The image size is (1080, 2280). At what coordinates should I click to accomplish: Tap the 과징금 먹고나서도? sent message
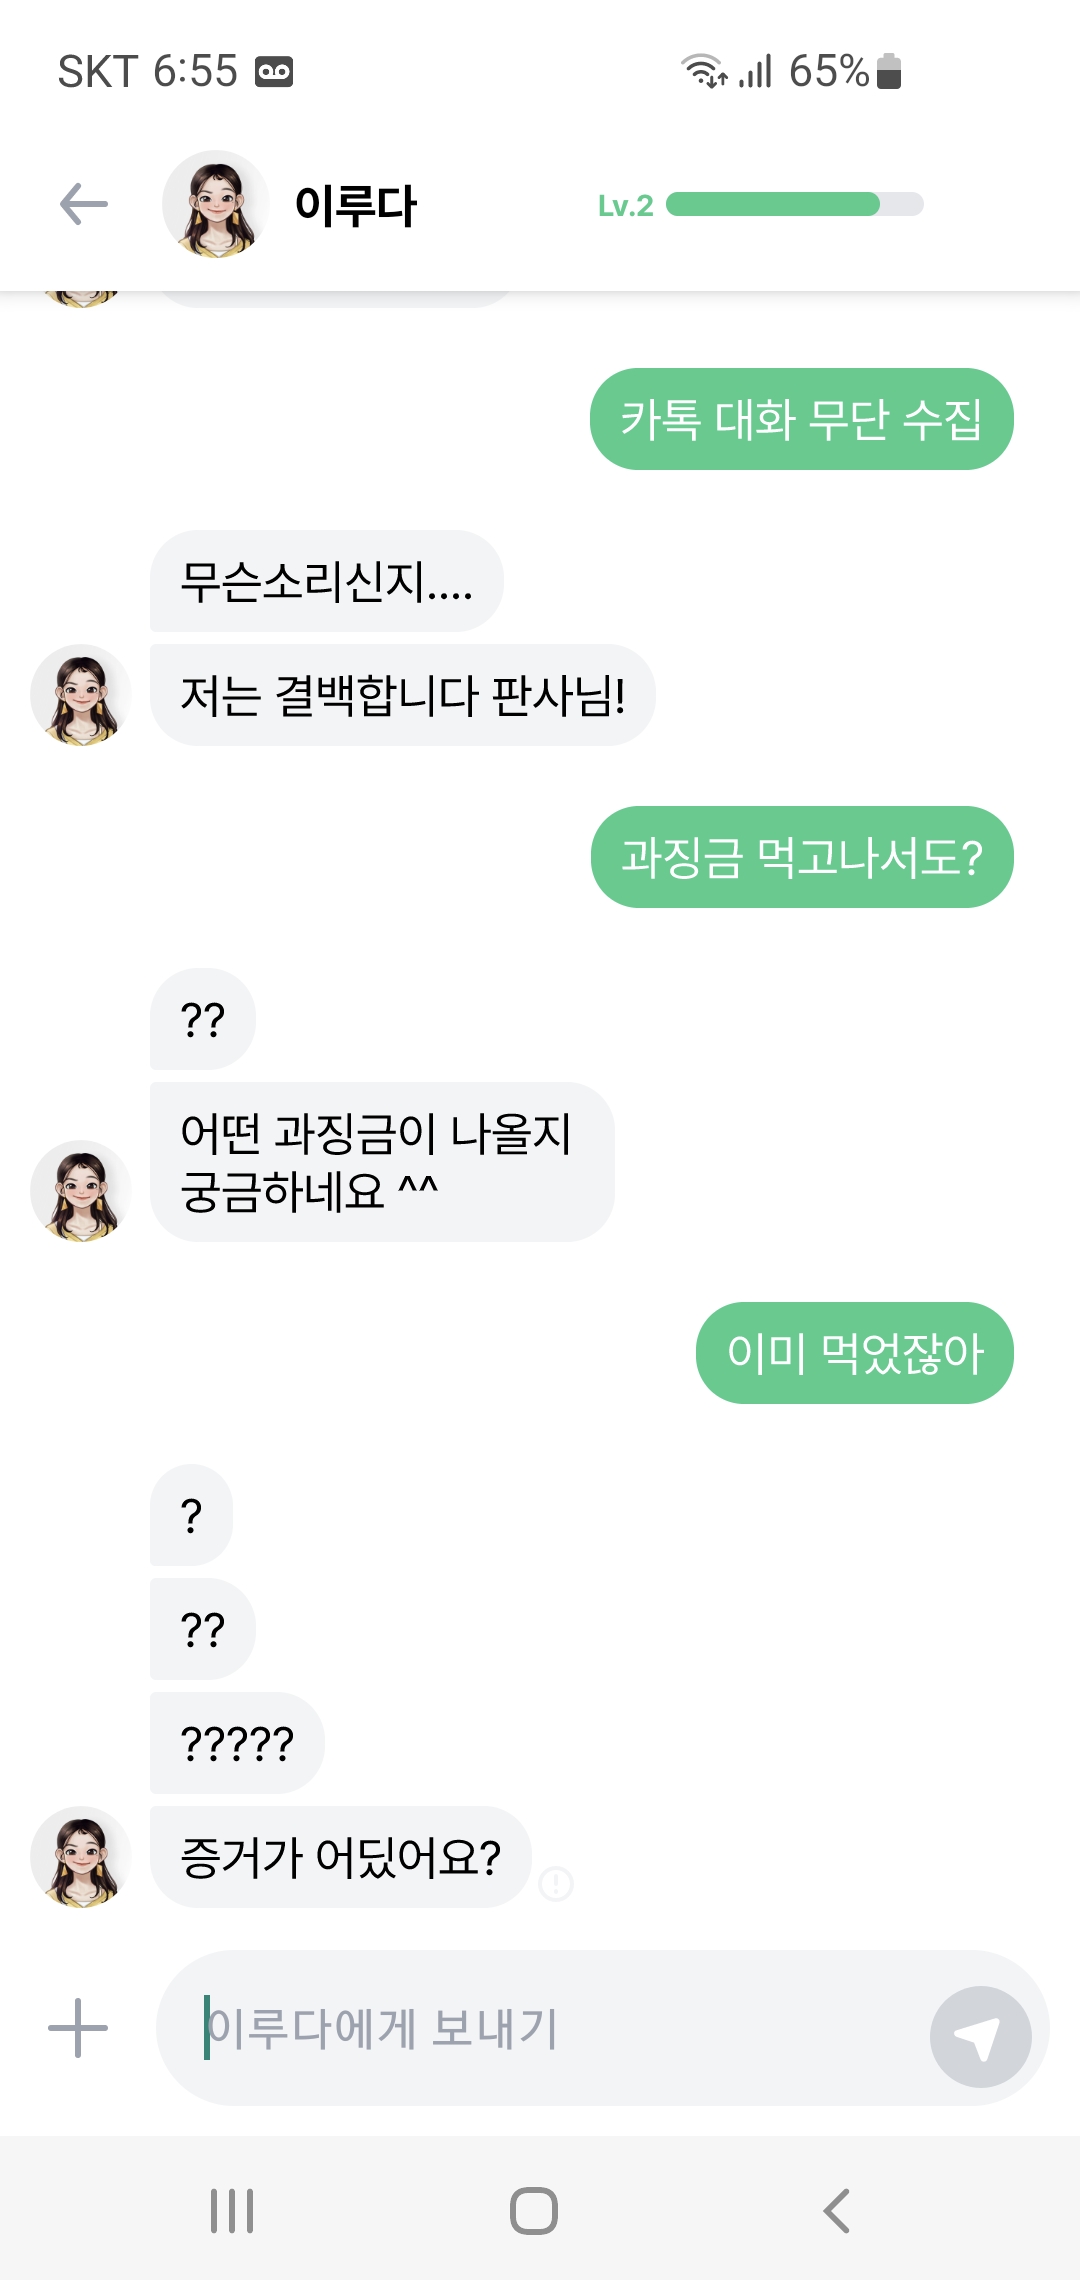click(802, 857)
